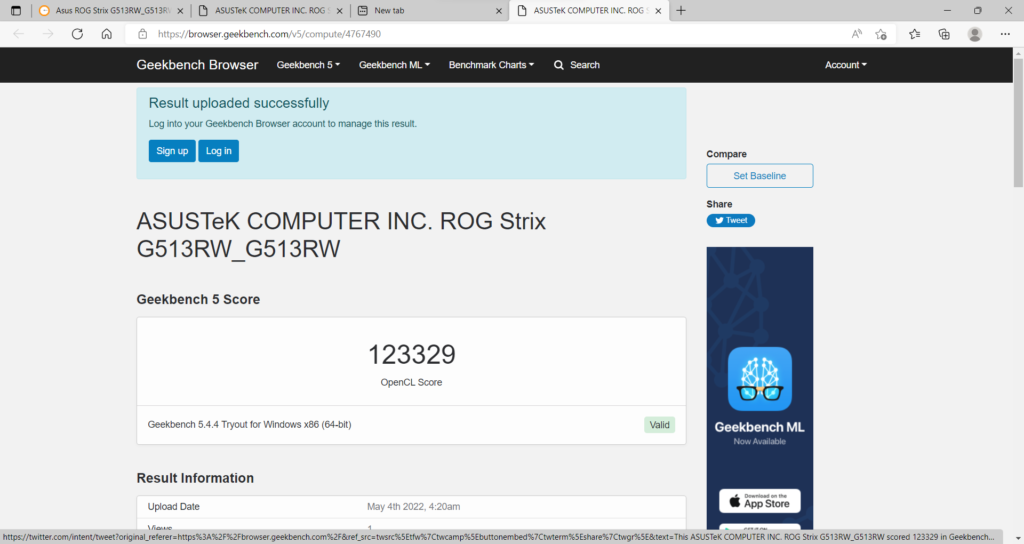This screenshot has width=1024, height=544.
Task: Close the New tab tab
Action: point(499,11)
